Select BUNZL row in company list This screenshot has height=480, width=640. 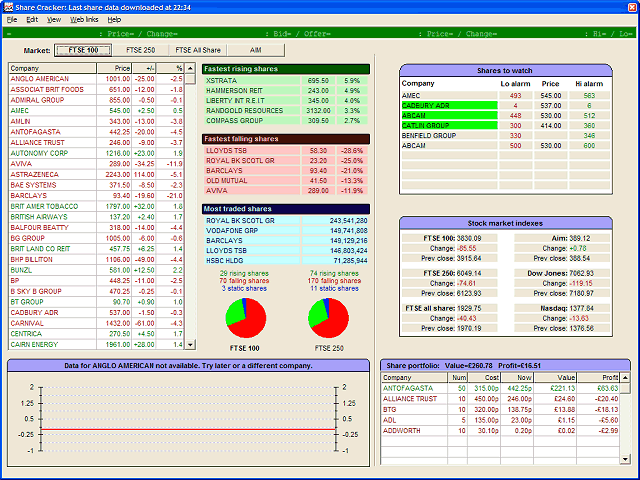point(96,270)
